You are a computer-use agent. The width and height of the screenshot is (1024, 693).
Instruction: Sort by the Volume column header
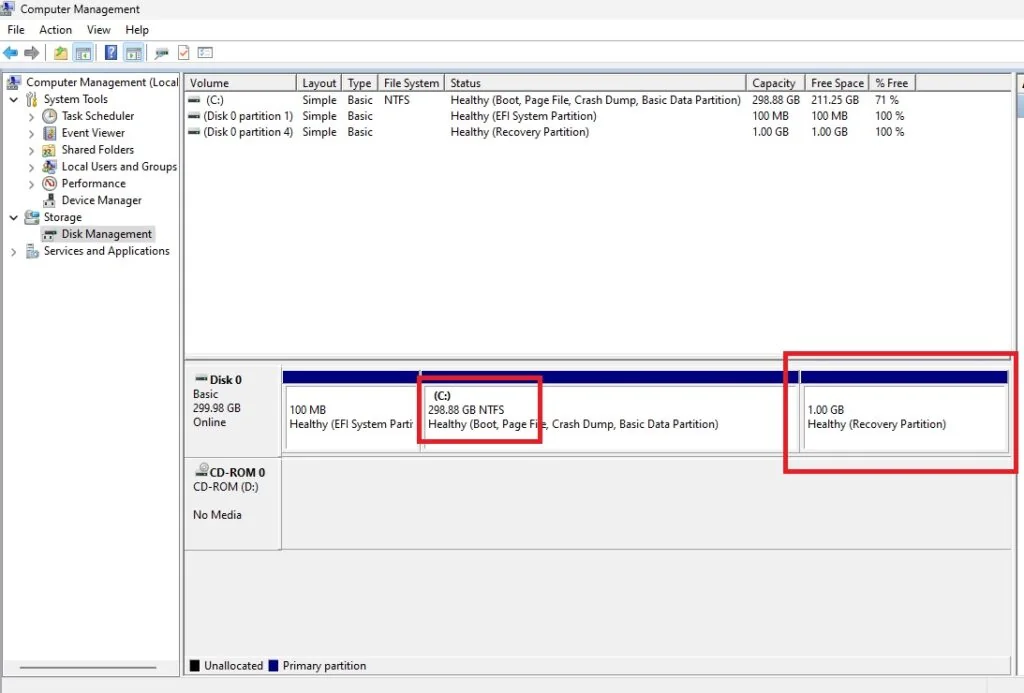tap(240, 83)
